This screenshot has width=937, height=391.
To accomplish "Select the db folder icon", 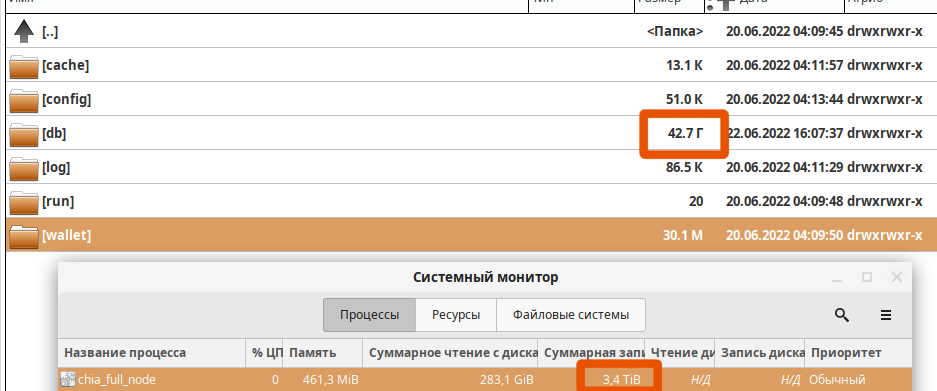I will [x=24, y=134].
